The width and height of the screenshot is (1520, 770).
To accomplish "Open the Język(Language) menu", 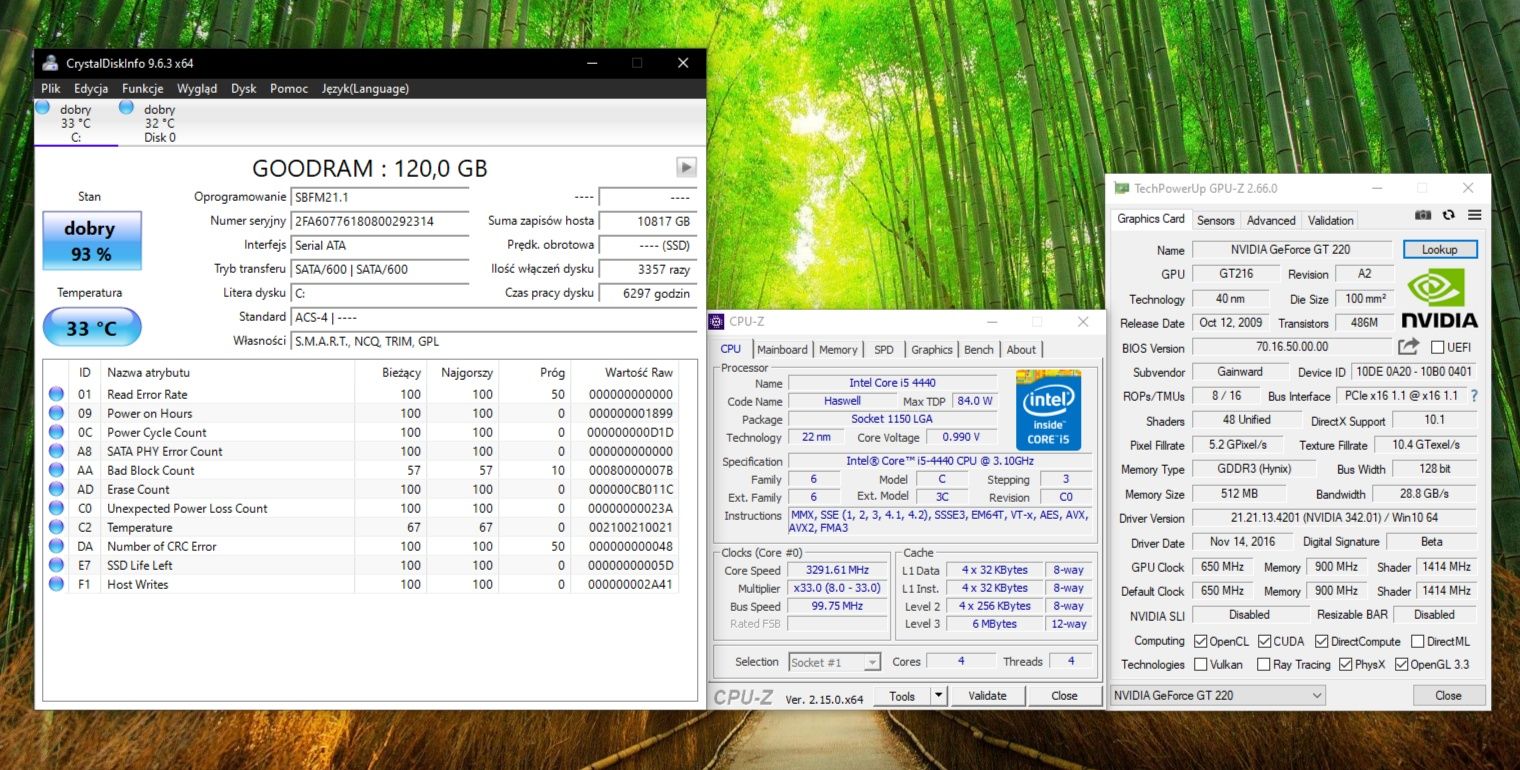I will pos(365,88).
